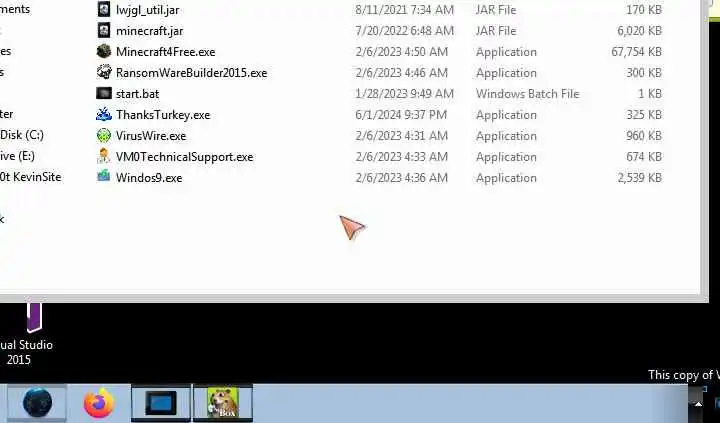
Task: Click the 8/11/2021 7:34 AM date cell
Action: (405, 10)
